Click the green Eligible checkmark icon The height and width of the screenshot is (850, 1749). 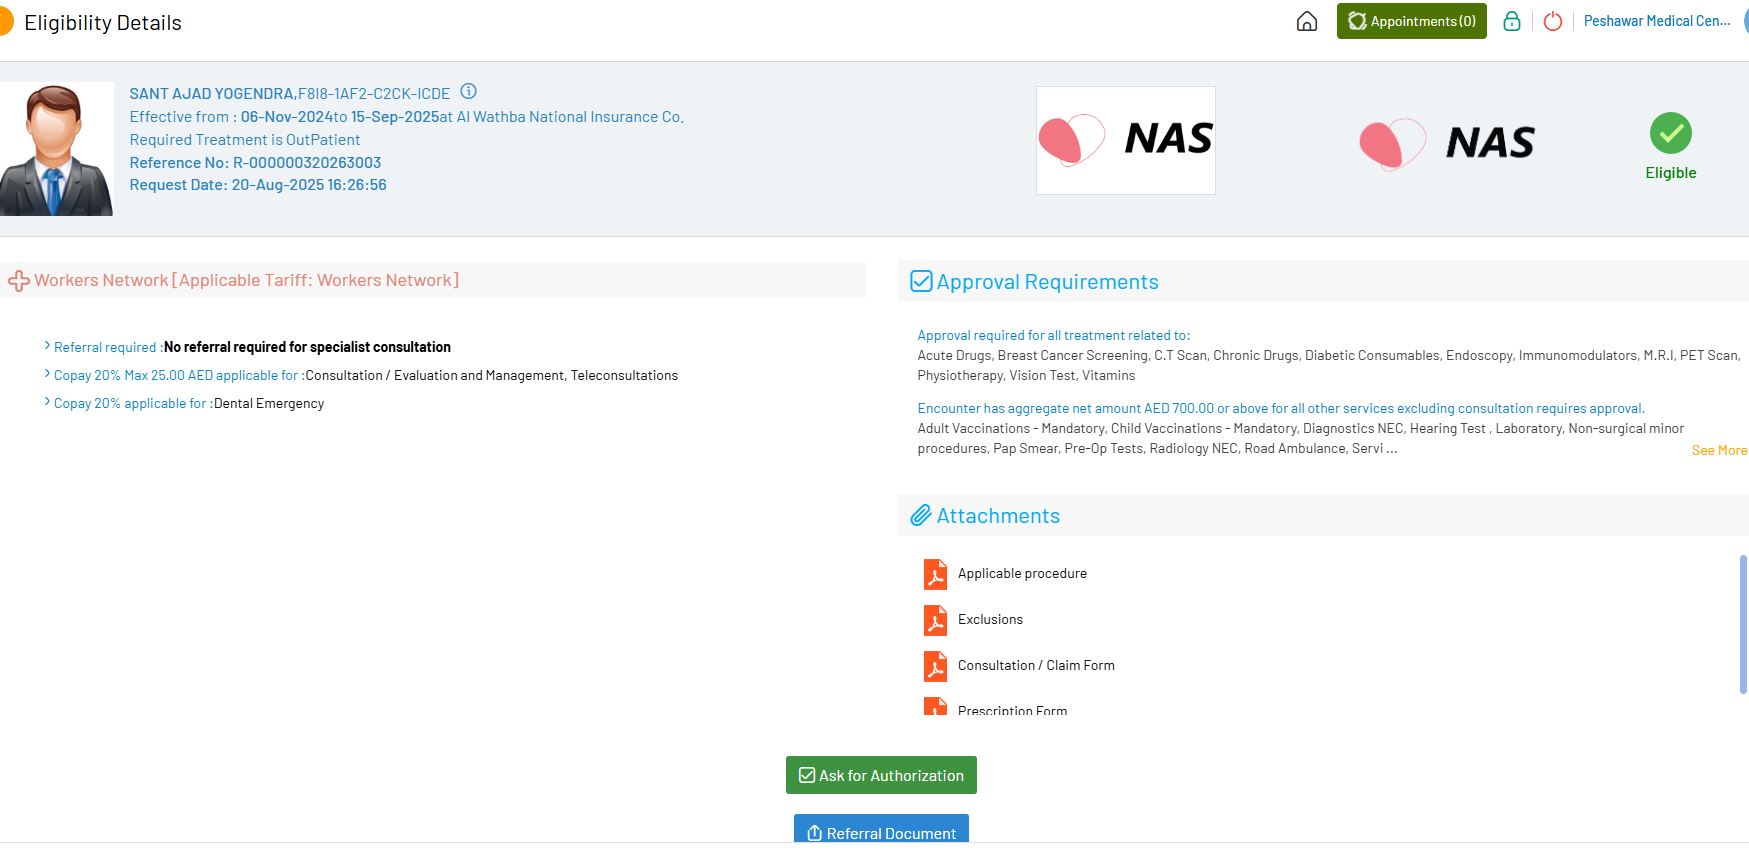(1670, 133)
